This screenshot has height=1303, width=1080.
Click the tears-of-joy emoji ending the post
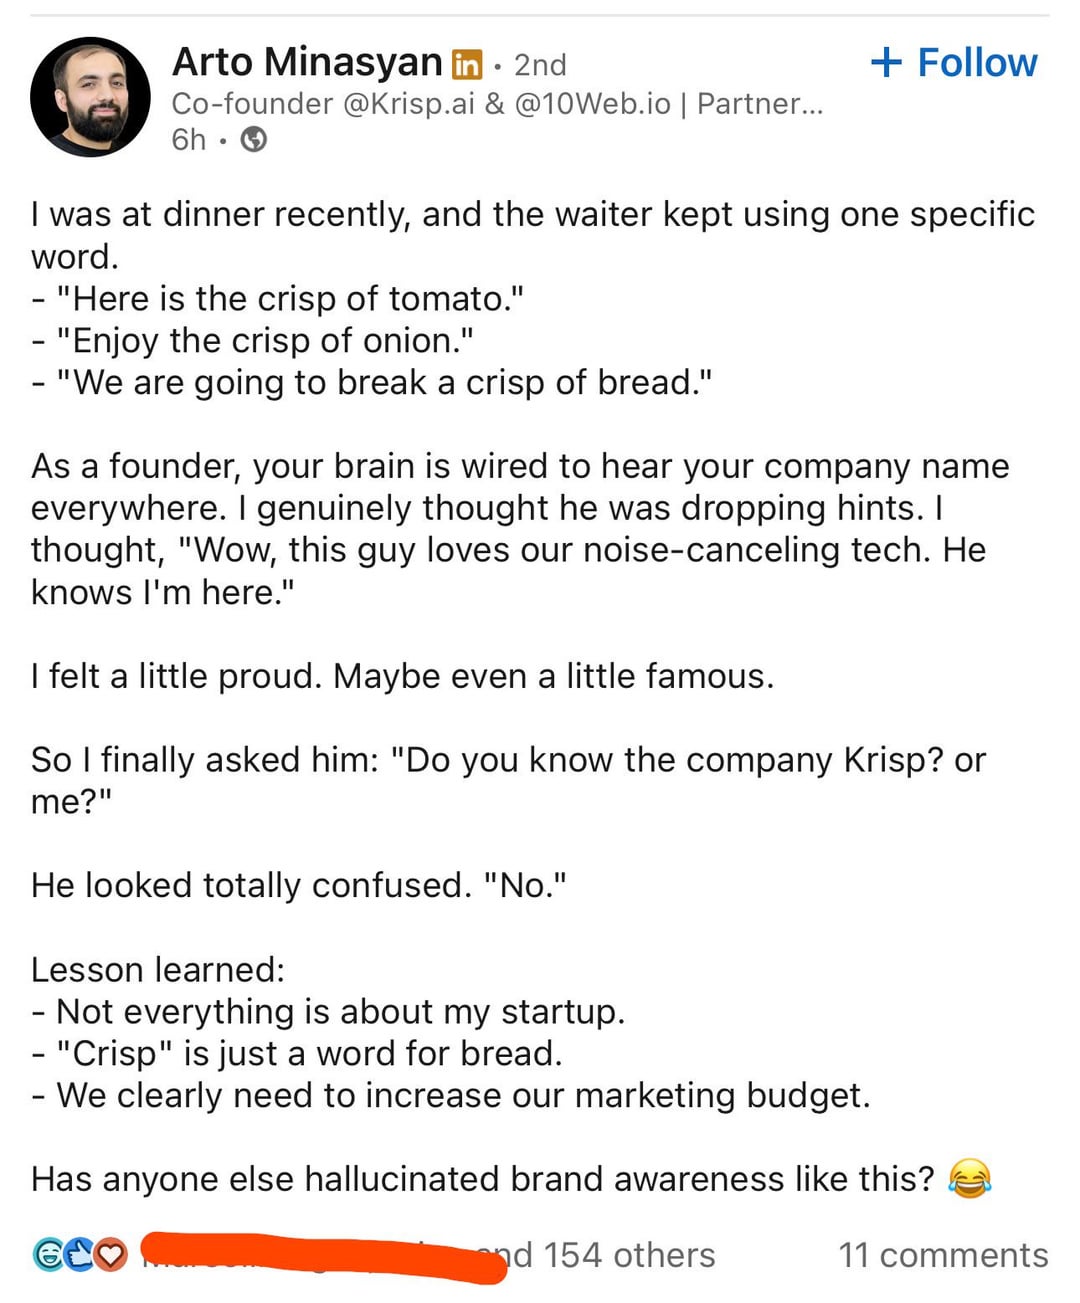click(969, 1179)
